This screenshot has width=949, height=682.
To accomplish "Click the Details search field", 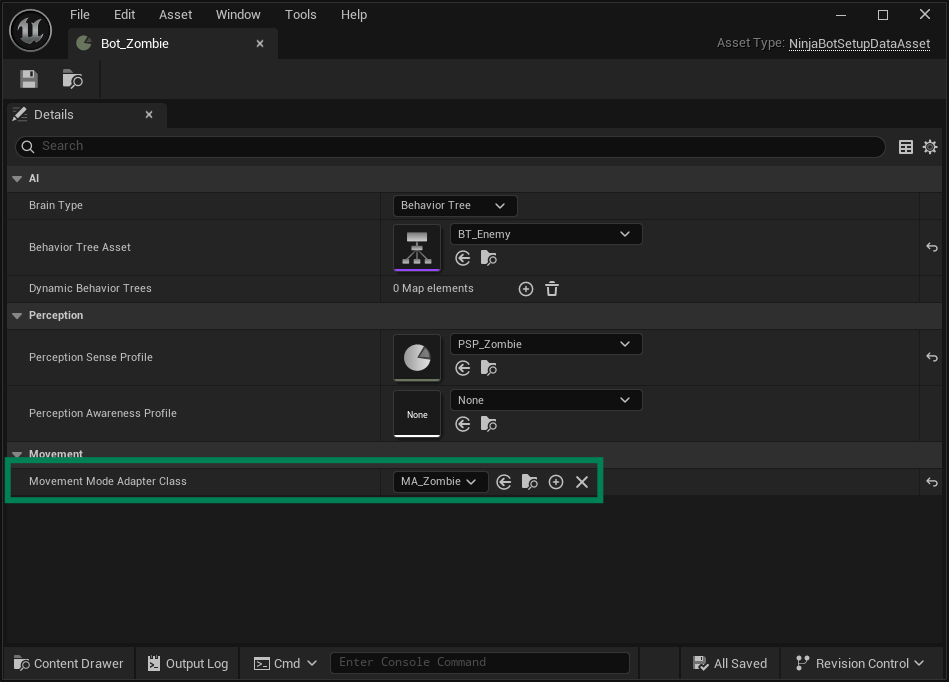I will [x=300, y=146].
